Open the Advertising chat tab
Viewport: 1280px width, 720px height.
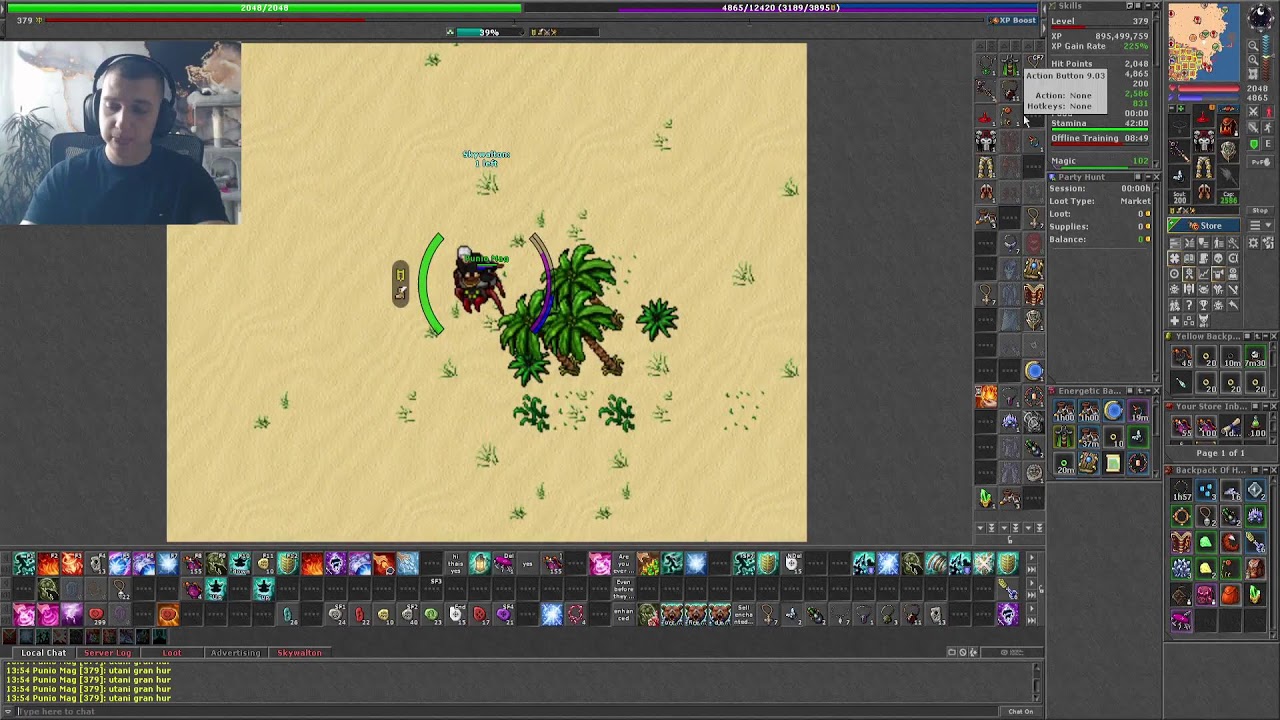235,653
